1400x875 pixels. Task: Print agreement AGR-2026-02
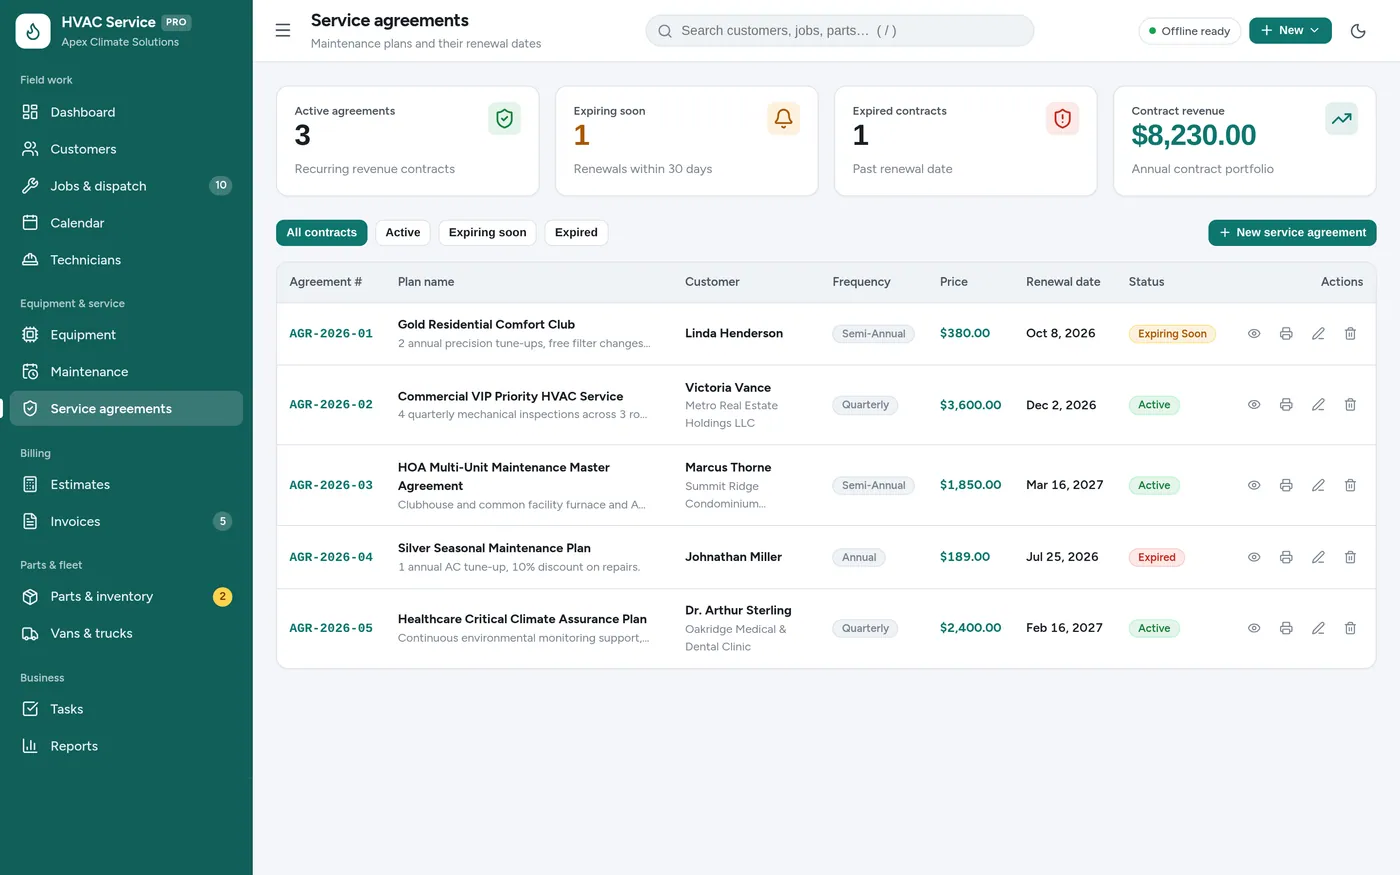[x=1286, y=405]
